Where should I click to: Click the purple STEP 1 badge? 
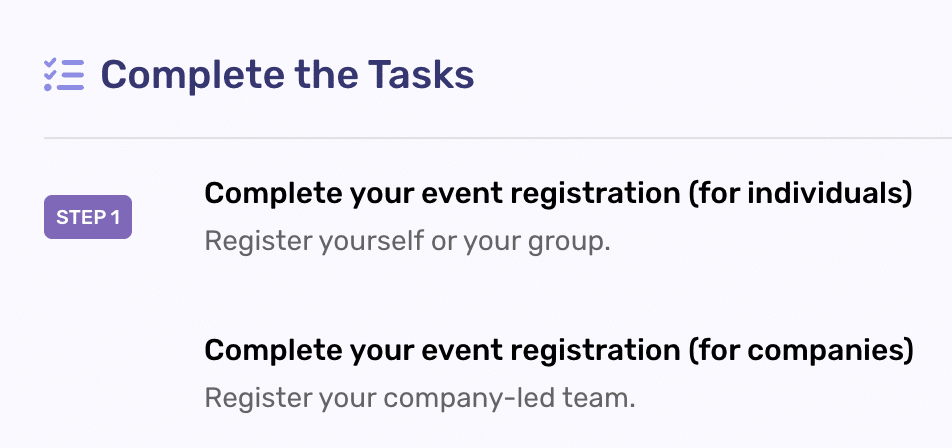click(88, 217)
